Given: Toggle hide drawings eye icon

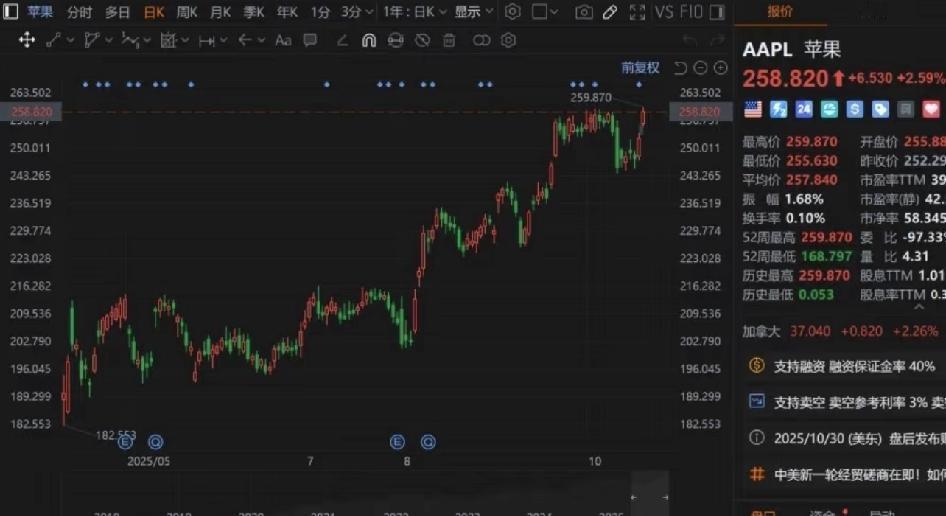Looking at the screenshot, I should tap(422, 40).
